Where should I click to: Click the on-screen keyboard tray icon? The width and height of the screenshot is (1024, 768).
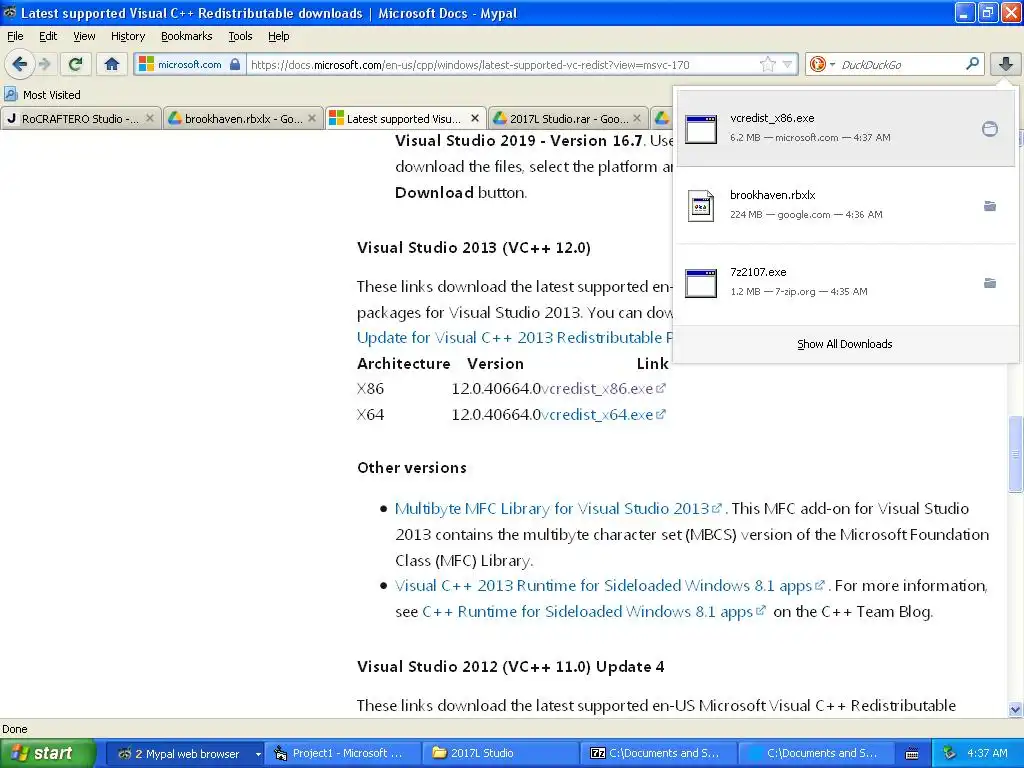[x=912, y=754]
